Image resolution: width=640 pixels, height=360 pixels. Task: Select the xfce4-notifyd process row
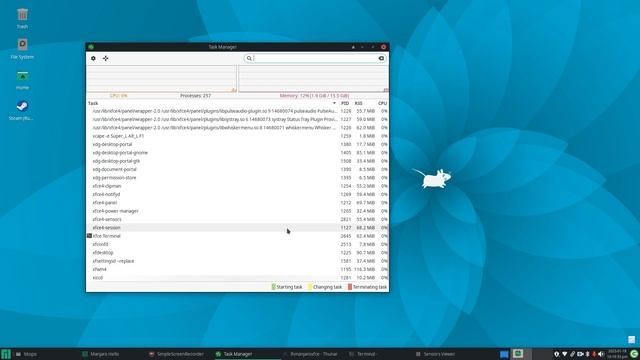click(x=238, y=194)
